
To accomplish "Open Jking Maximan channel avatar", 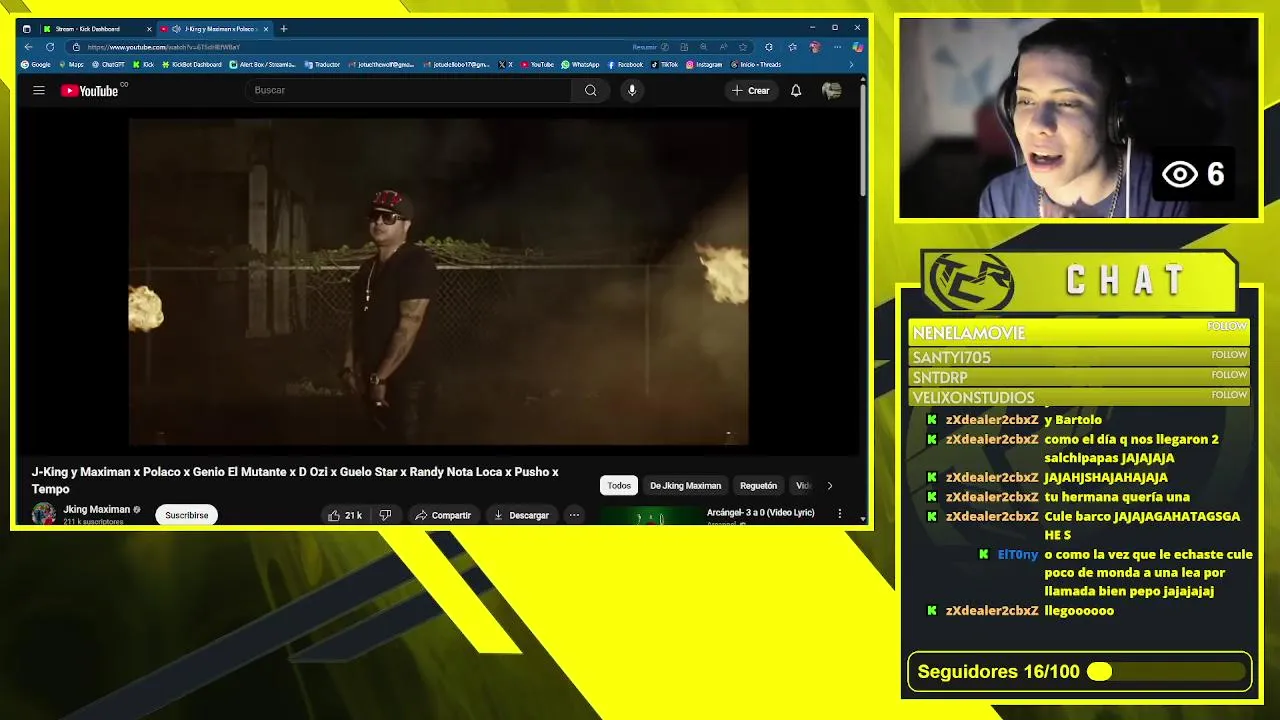I will click(43, 514).
